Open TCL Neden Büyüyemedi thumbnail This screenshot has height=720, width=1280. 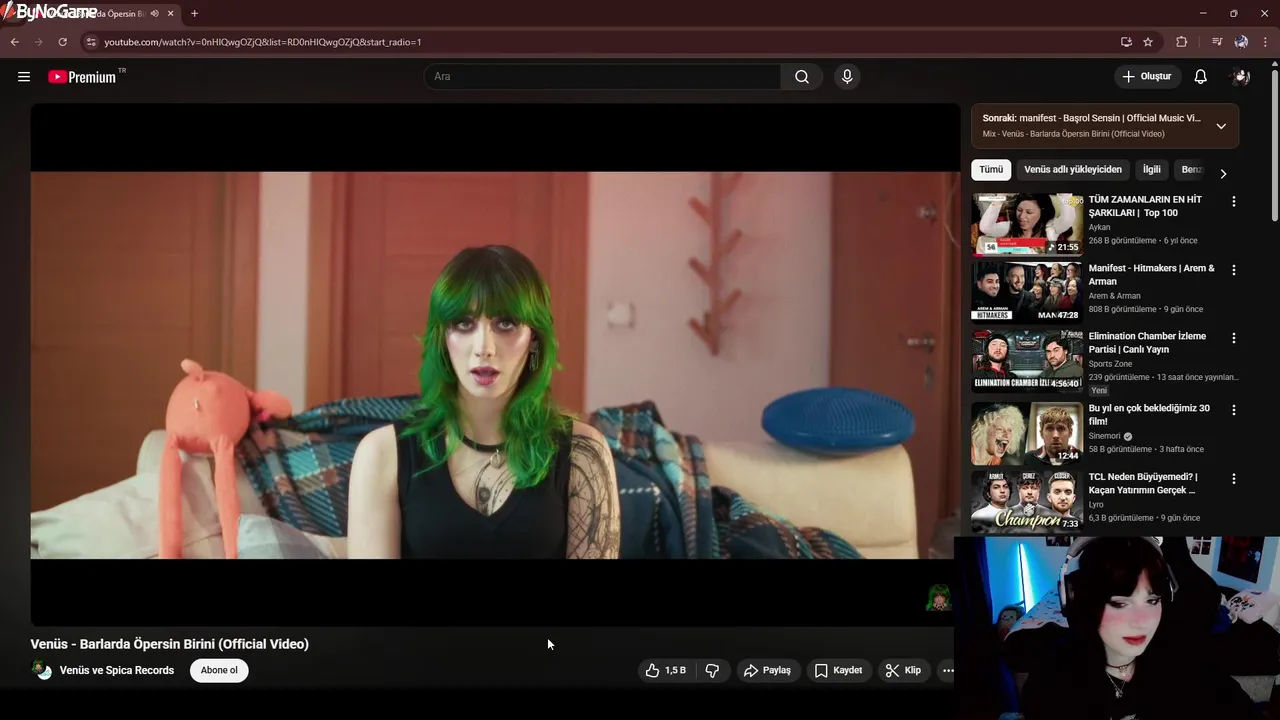[x=1027, y=502]
